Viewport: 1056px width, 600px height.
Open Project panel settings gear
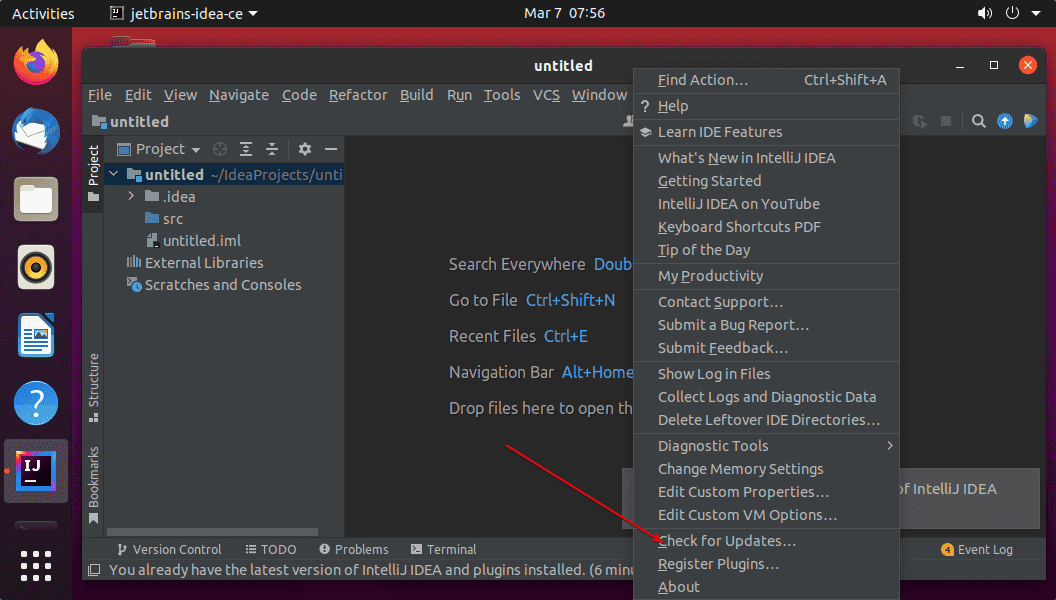click(303, 148)
